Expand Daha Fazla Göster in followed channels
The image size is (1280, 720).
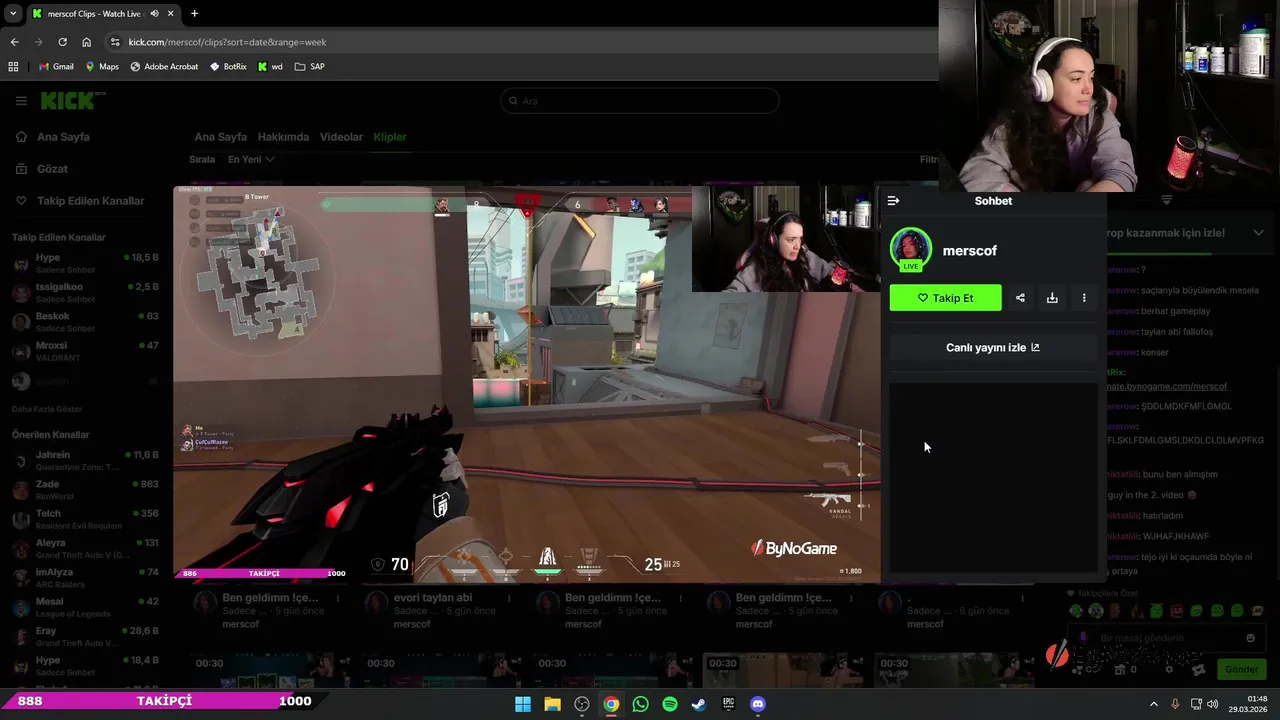[47, 409]
